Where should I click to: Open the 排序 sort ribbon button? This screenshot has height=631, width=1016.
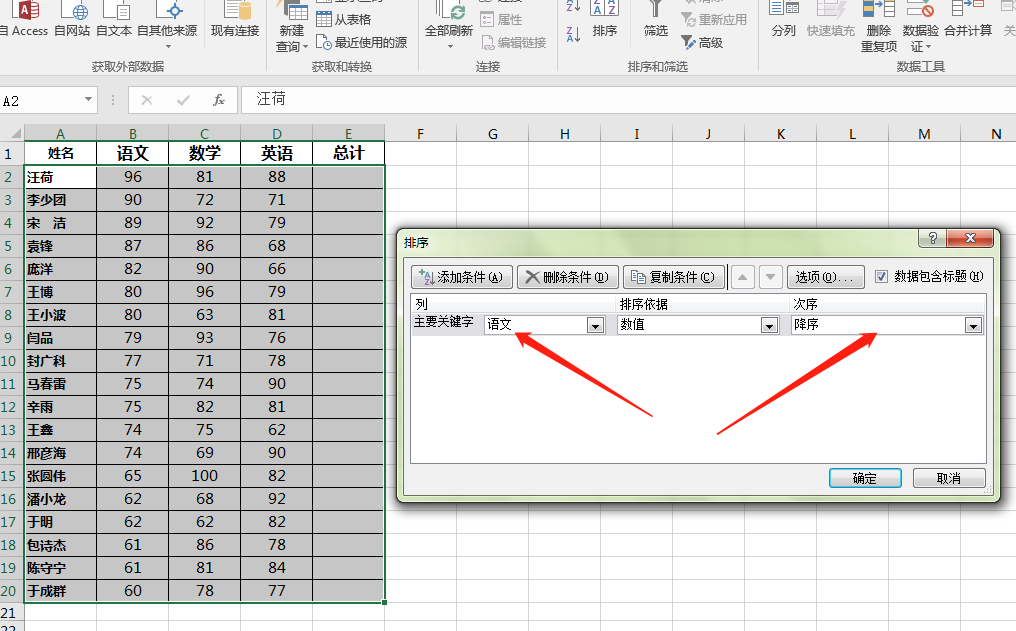tap(605, 19)
